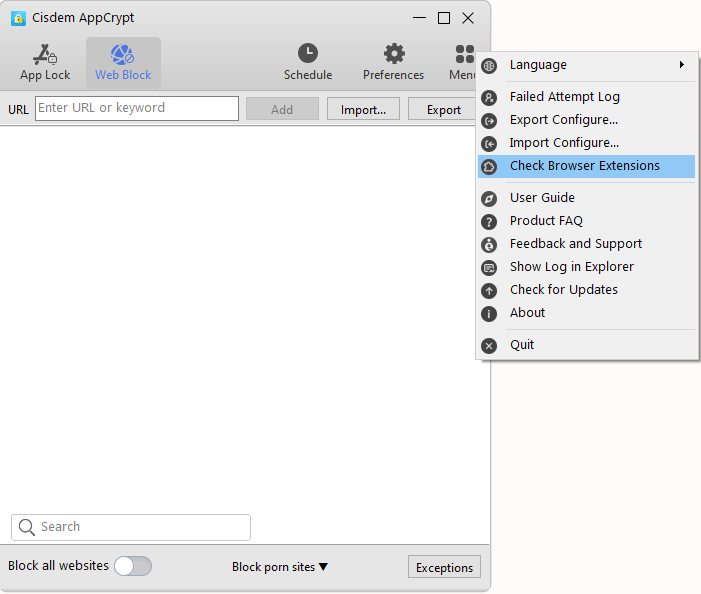Toggle the four-square Menu button
The height and width of the screenshot is (594, 701).
464,62
